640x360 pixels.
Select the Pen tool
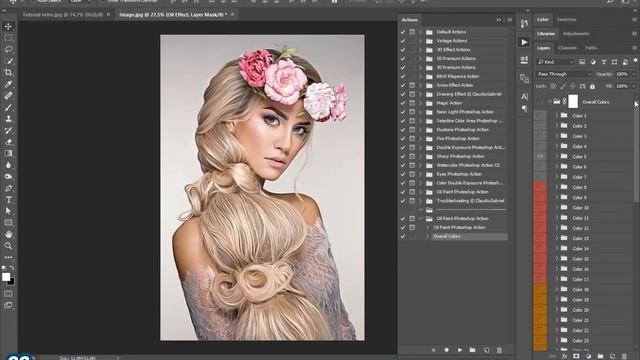point(8,188)
